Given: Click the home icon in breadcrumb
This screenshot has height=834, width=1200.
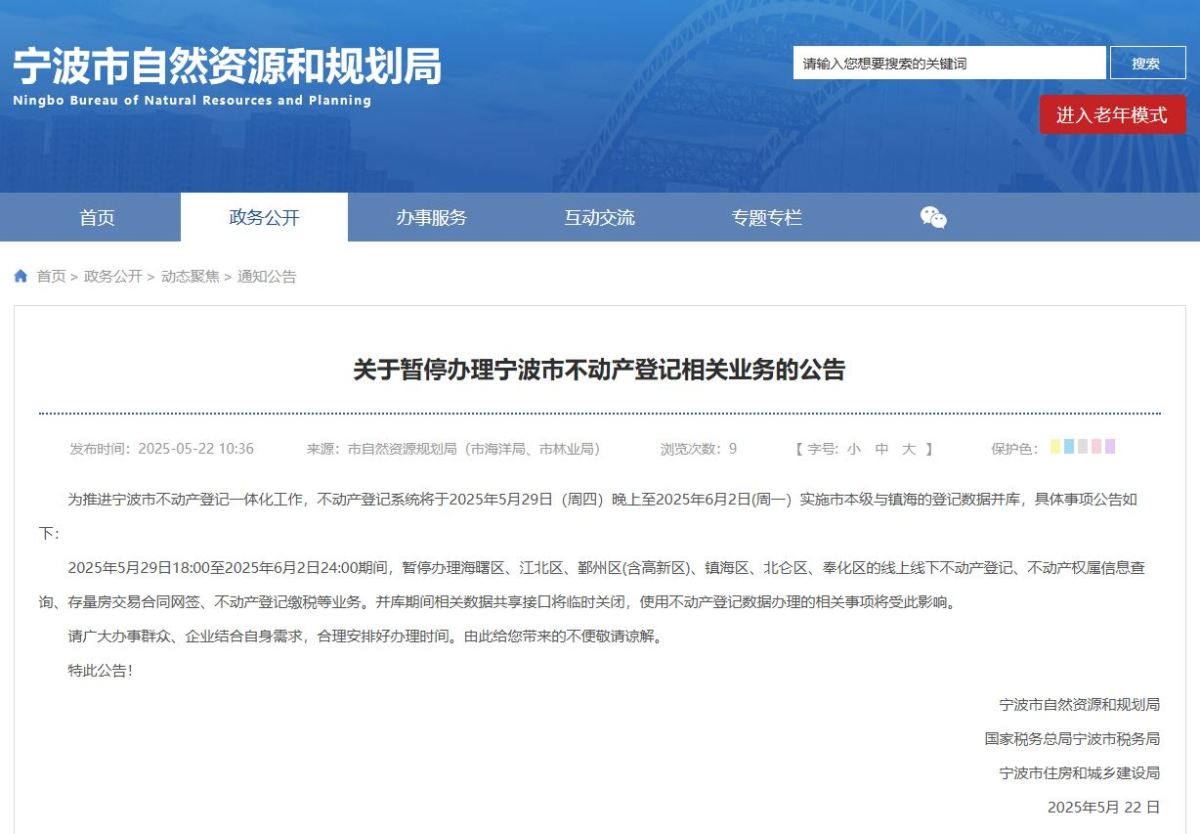Looking at the screenshot, I should tap(21, 276).
